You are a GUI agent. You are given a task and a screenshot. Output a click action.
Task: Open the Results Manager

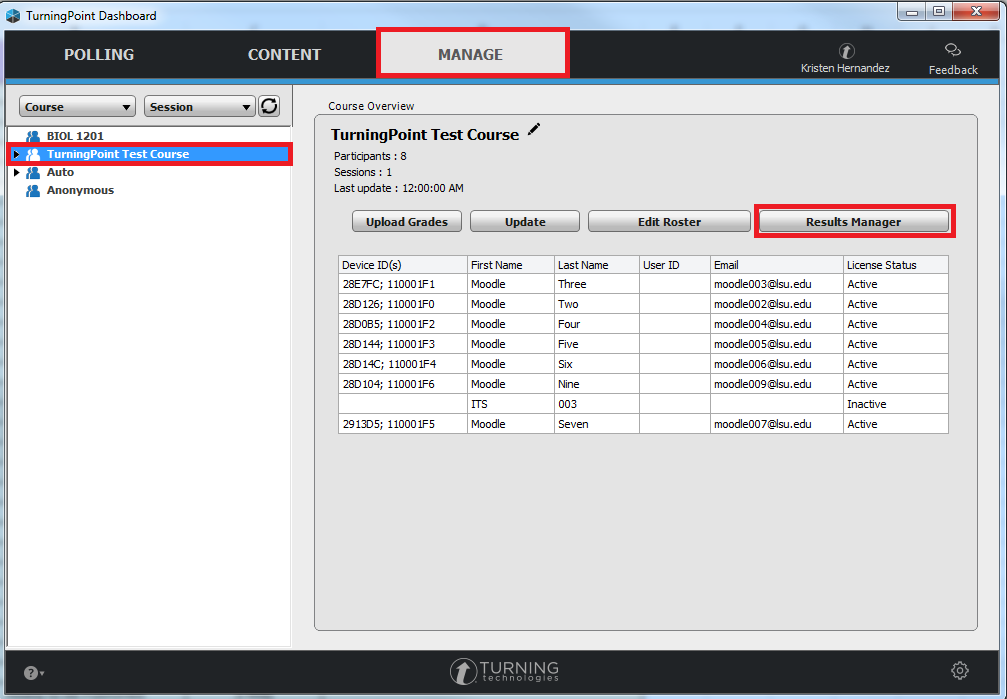point(854,222)
